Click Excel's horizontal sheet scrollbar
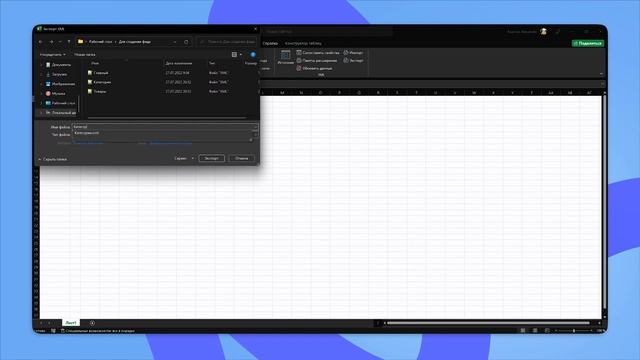Viewport: 640px width, 360px height. click(488, 323)
